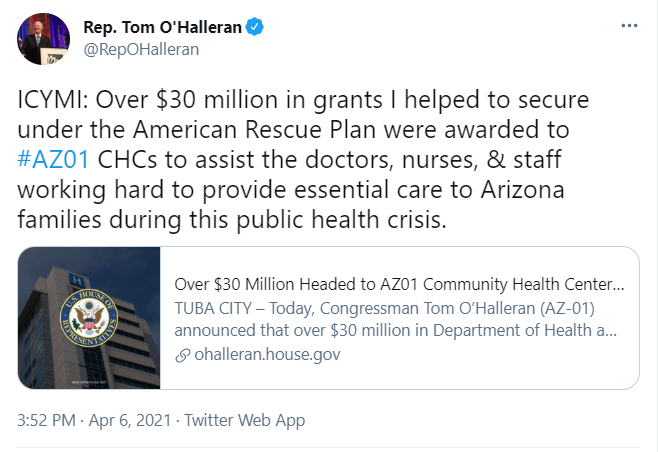This screenshot has height=452, width=658.
Task: Open the three-dot more options menu
Action: (629, 26)
